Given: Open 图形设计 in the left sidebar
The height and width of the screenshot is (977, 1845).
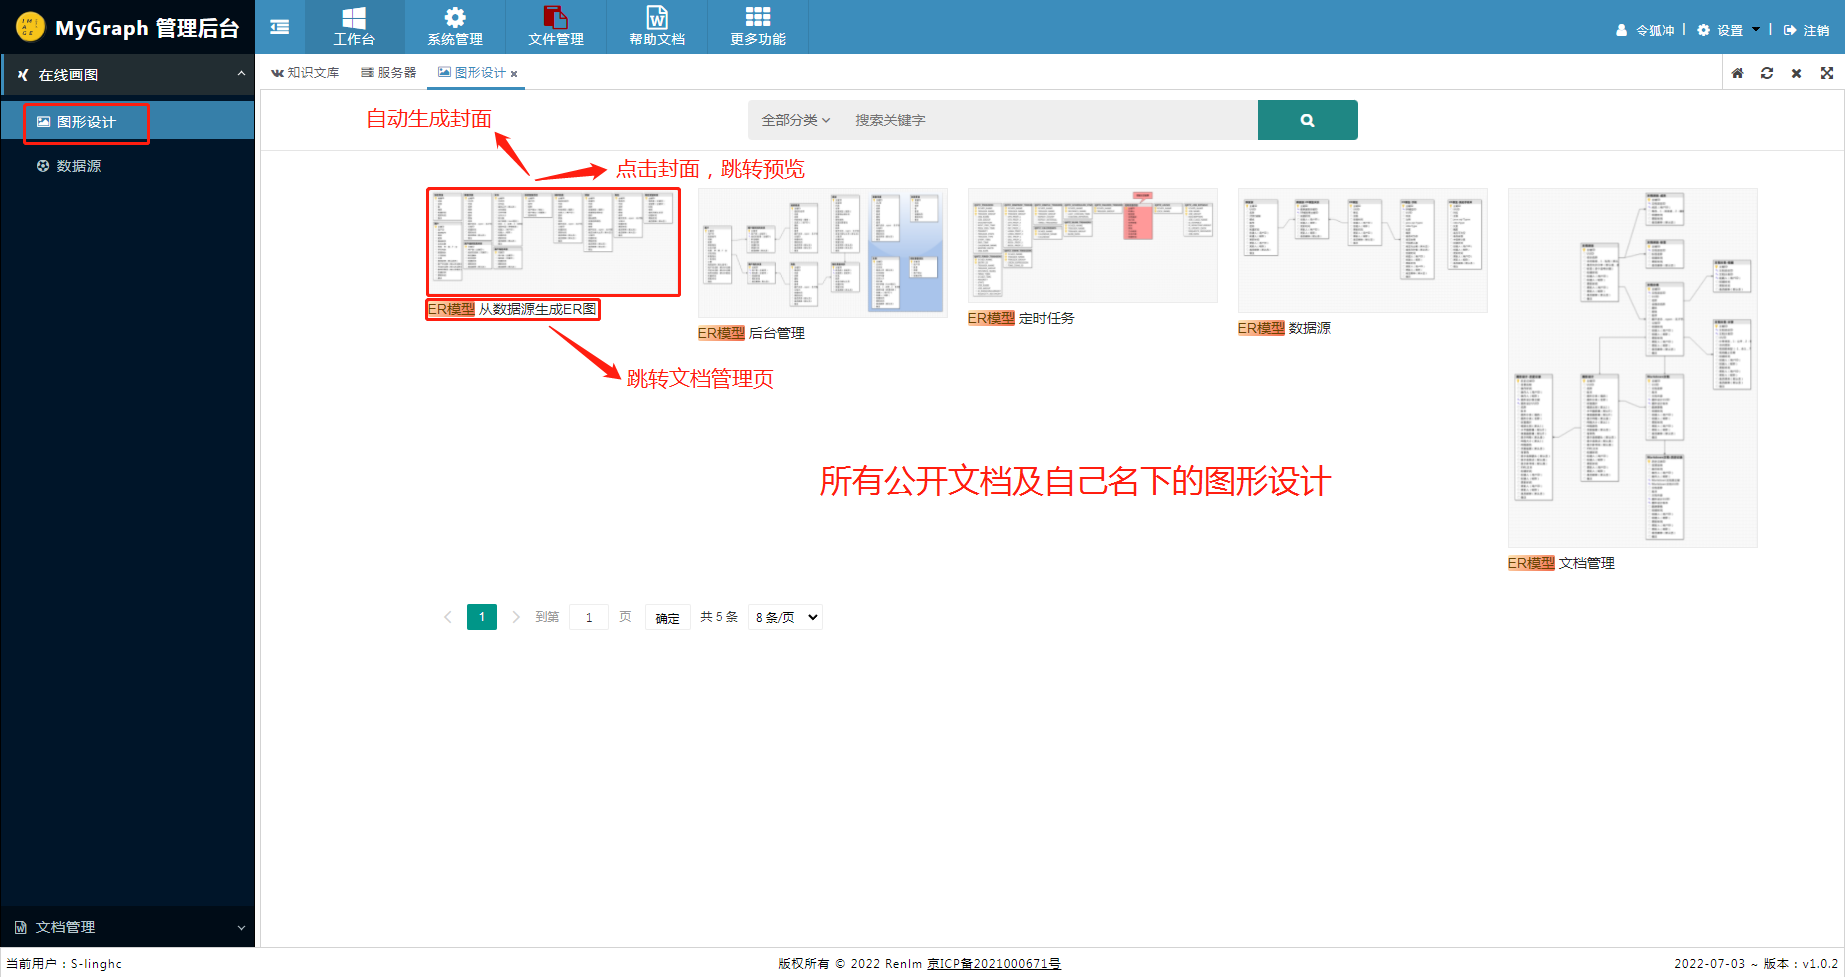Looking at the screenshot, I should (85, 121).
